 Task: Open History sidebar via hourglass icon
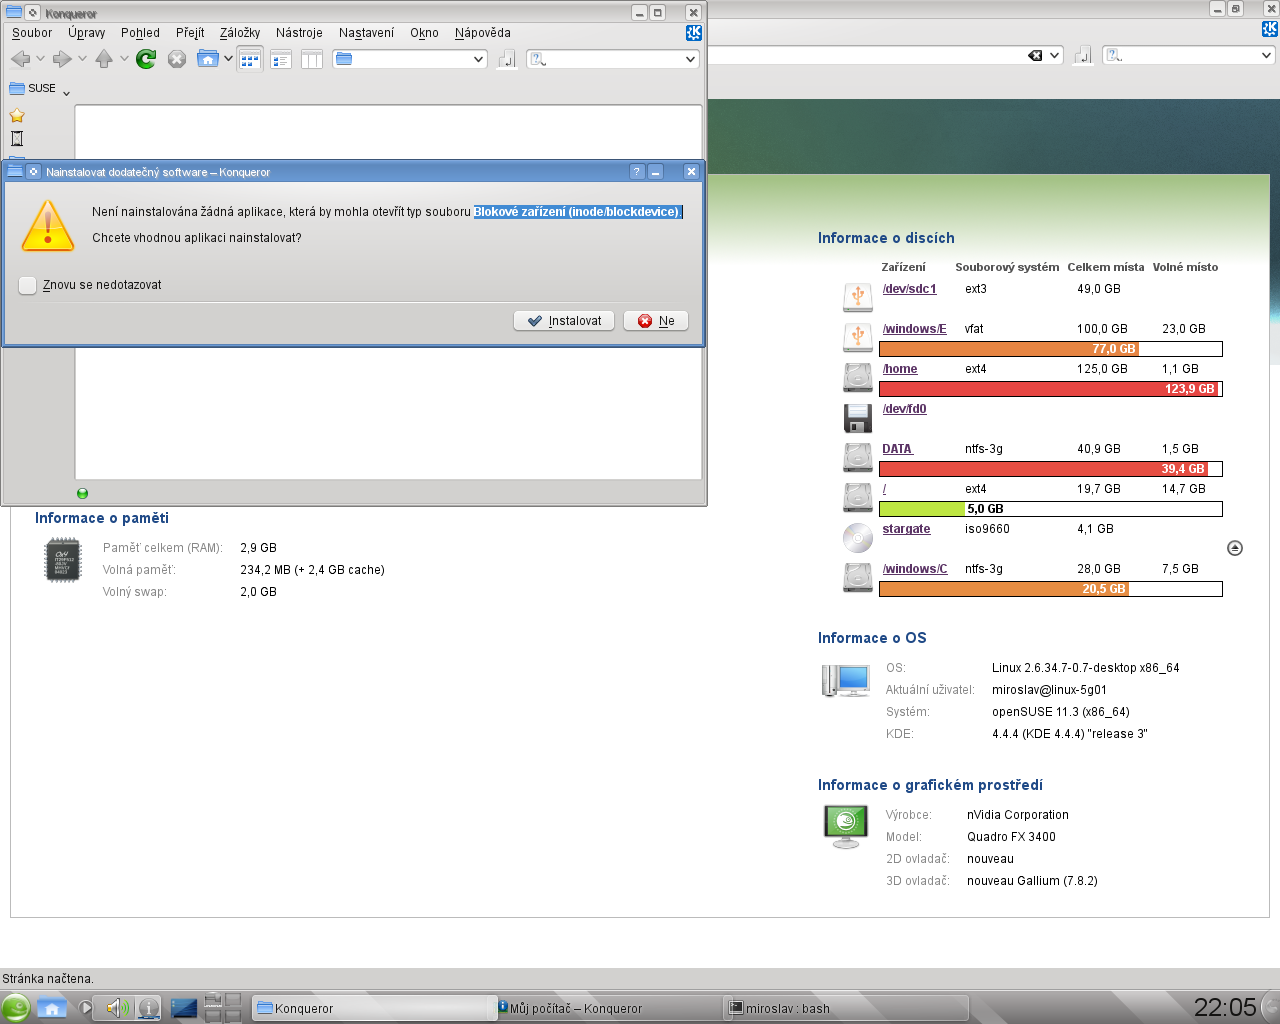click(x=17, y=139)
